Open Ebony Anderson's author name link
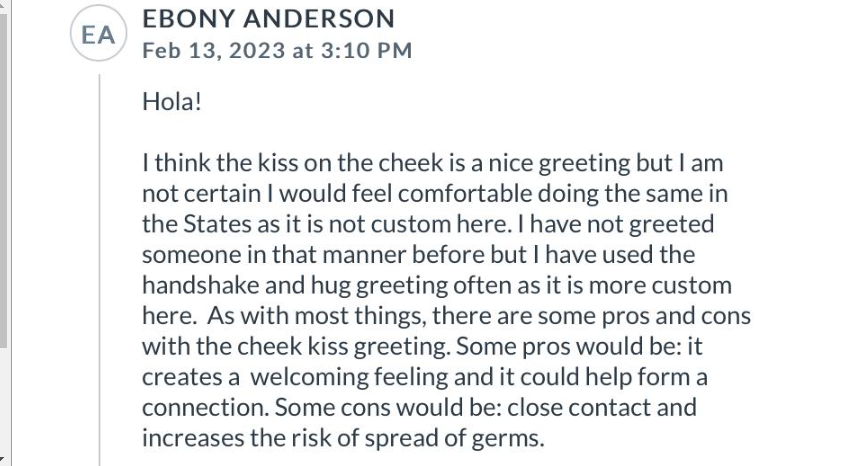Screen dimensions: 852x466 [x=268, y=18]
